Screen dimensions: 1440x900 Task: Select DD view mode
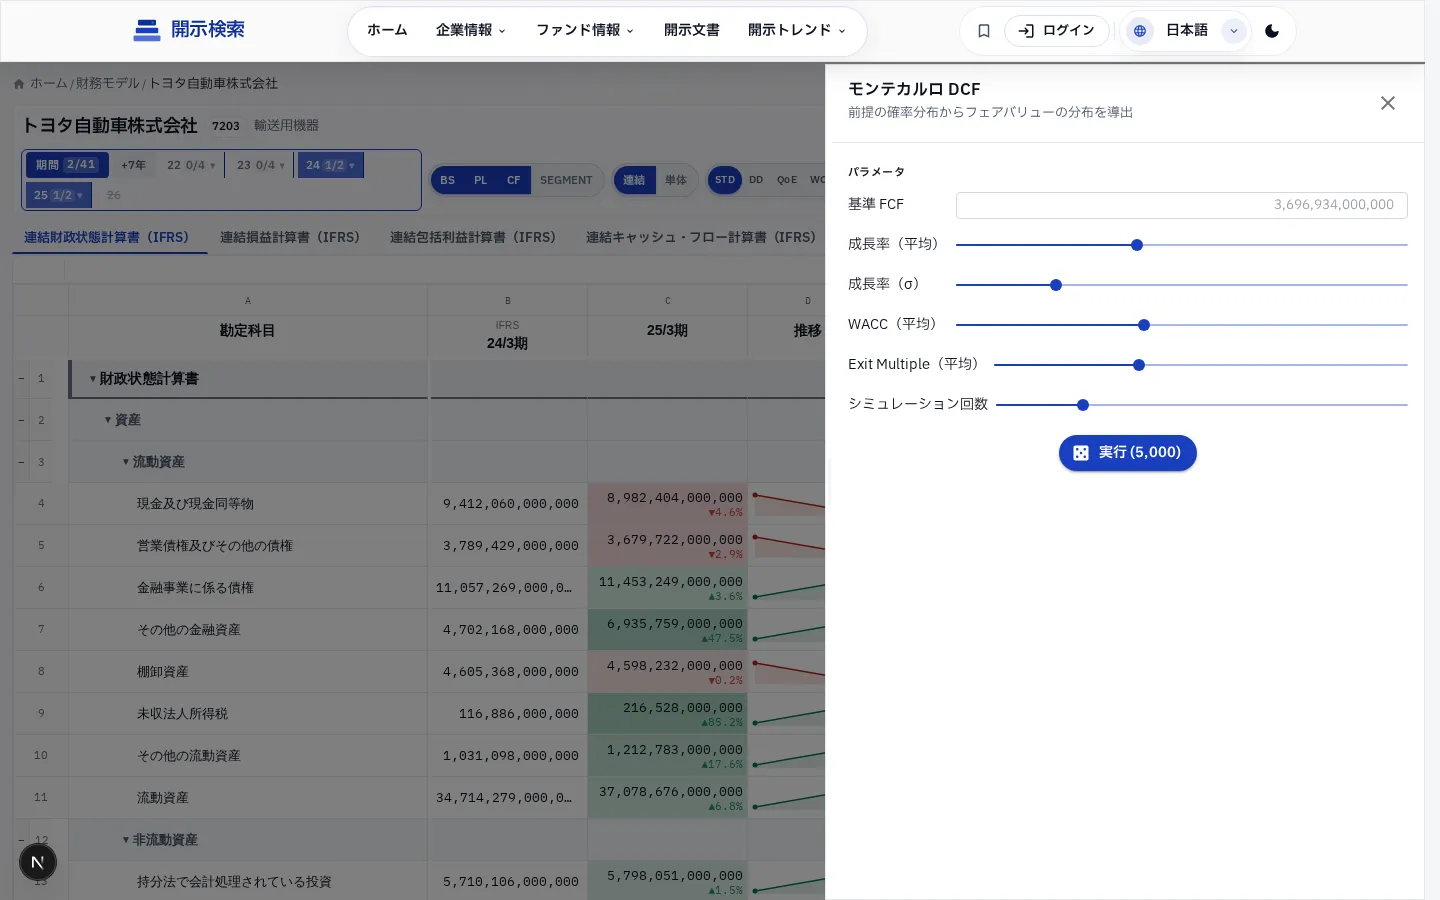[x=756, y=180]
